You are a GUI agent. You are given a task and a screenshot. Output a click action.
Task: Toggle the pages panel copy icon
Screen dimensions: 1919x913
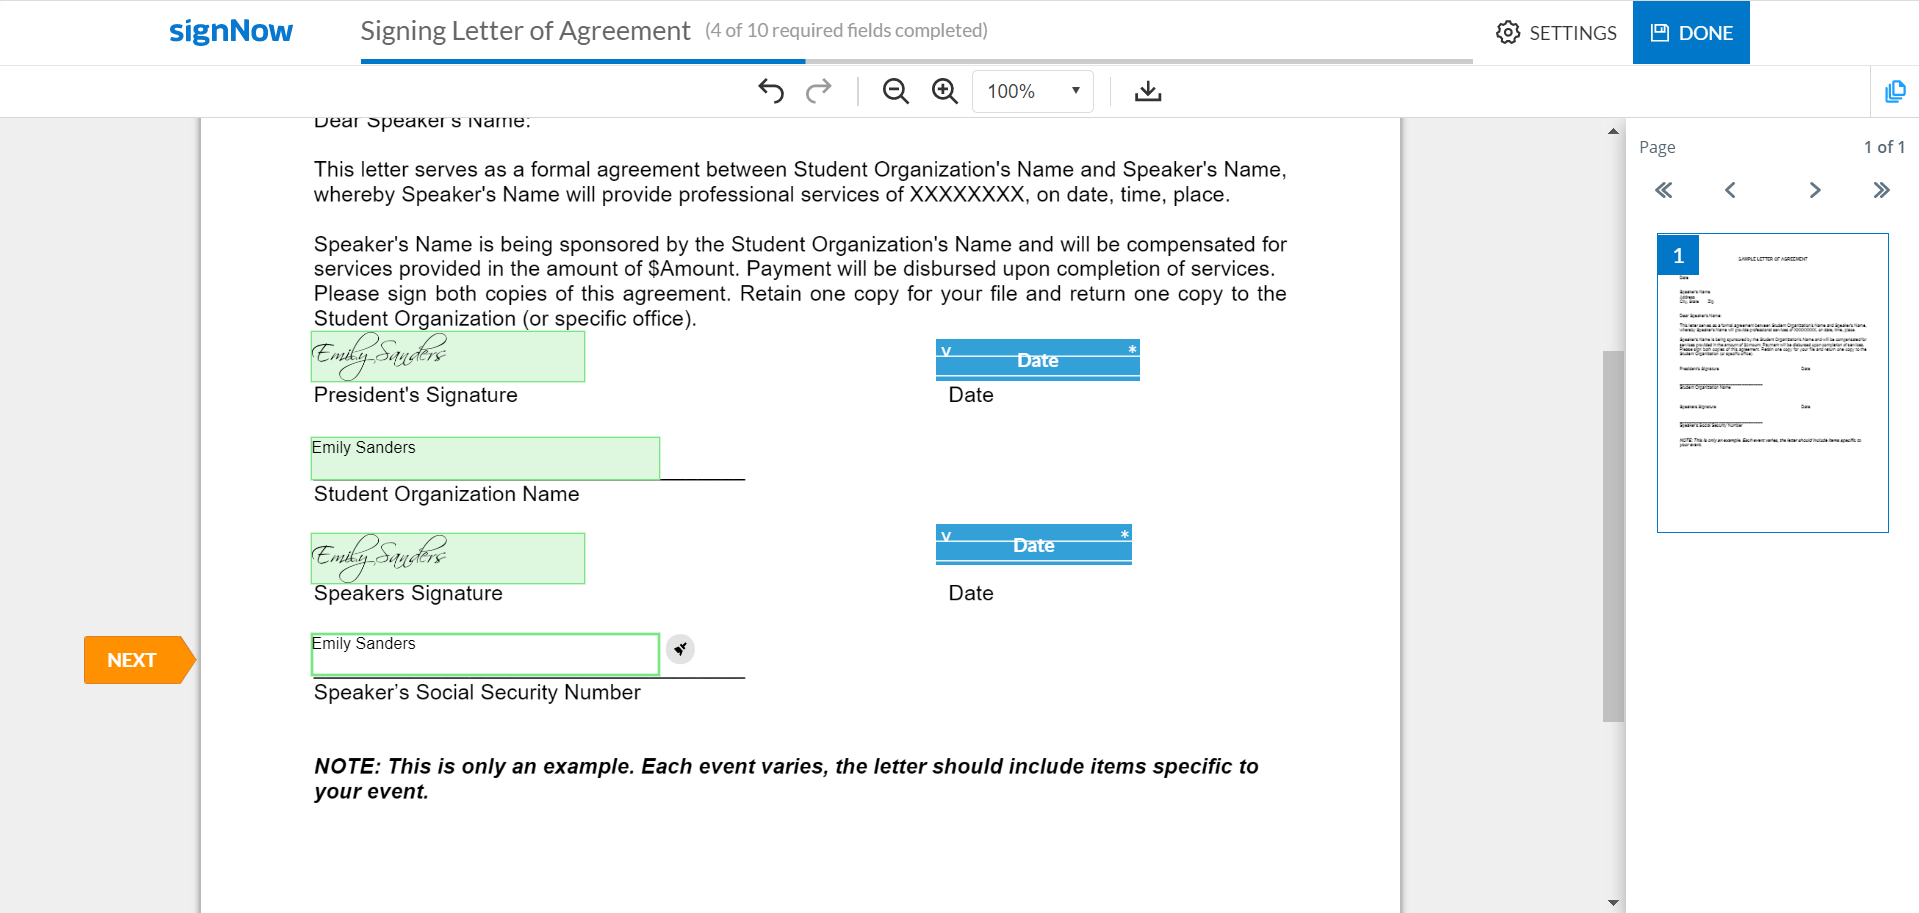click(x=1895, y=92)
